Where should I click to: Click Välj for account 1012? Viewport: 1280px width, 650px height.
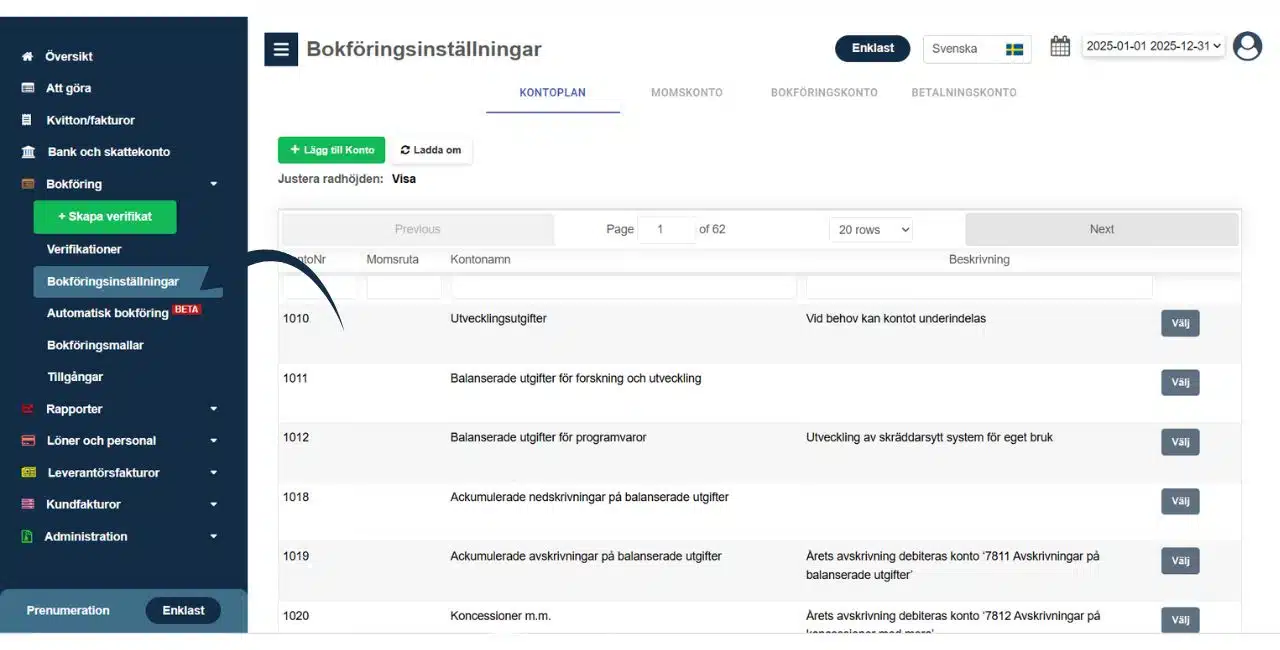tap(1180, 442)
